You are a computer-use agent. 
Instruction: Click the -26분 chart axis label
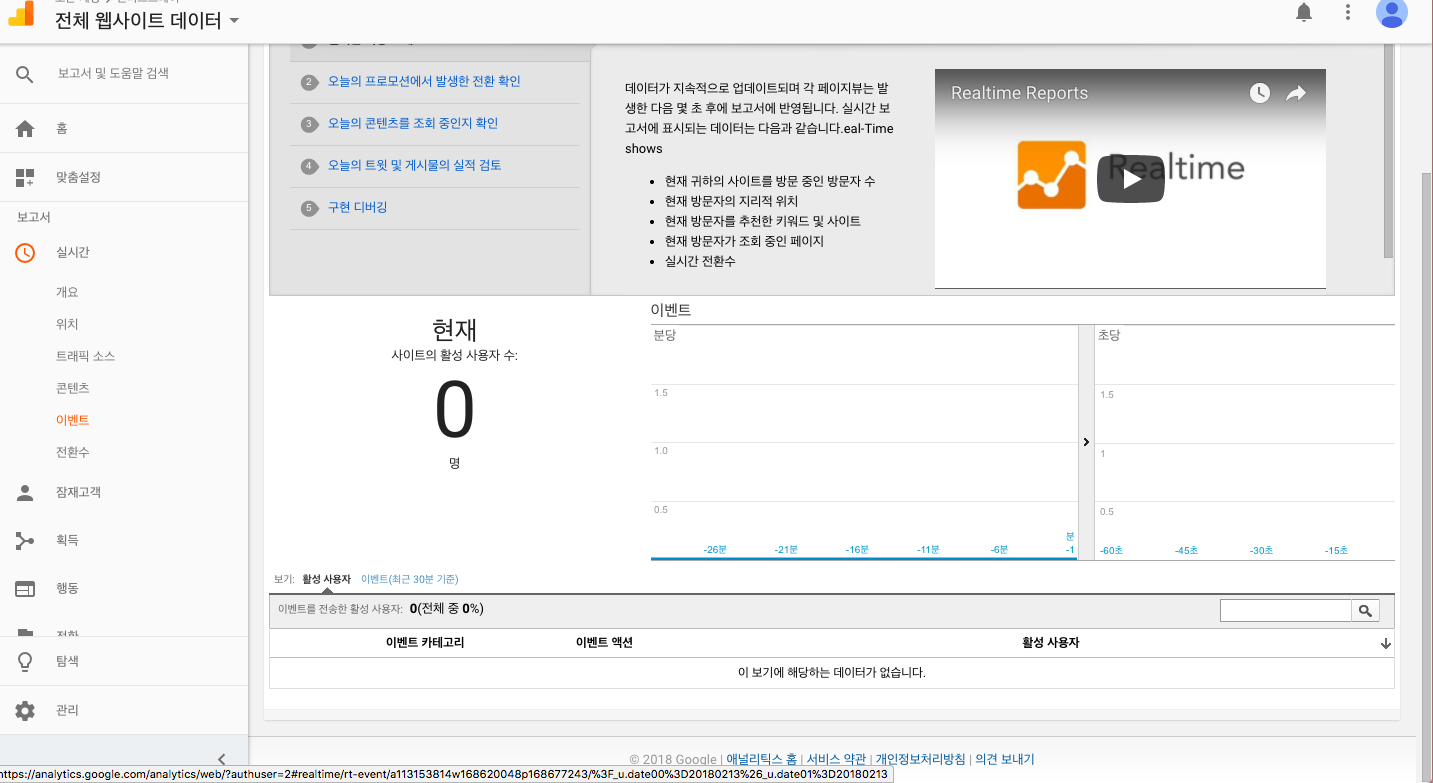pos(715,550)
